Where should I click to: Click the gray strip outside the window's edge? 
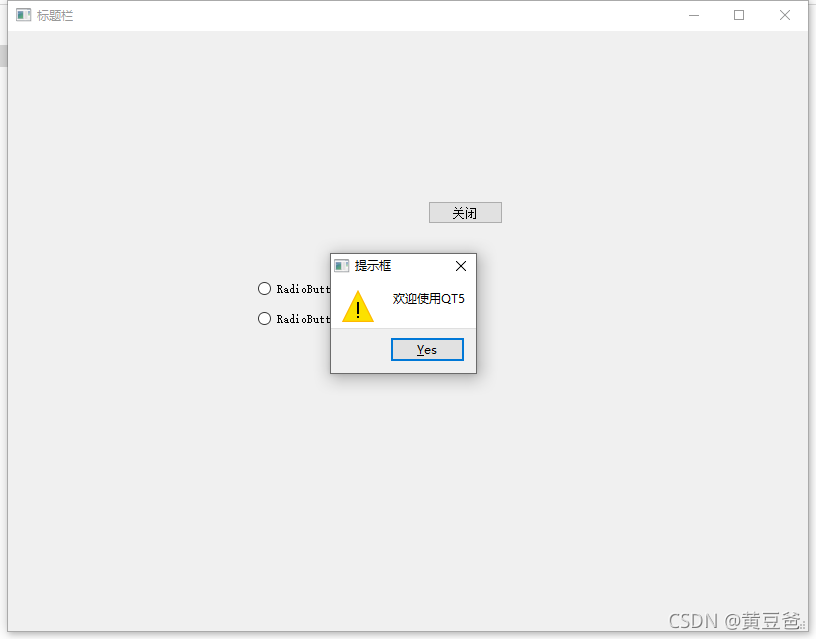click(3, 56)
